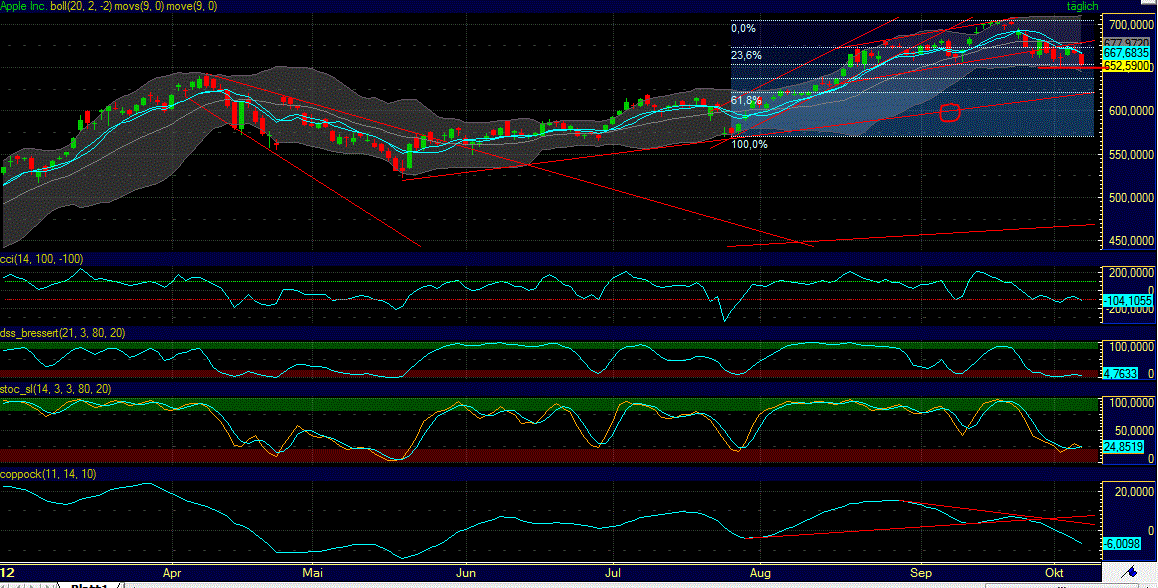Click the Aug month label on the time axis
Image resolution: width=1158 pixels, height=588 pixels.
[x=759, y=573]
